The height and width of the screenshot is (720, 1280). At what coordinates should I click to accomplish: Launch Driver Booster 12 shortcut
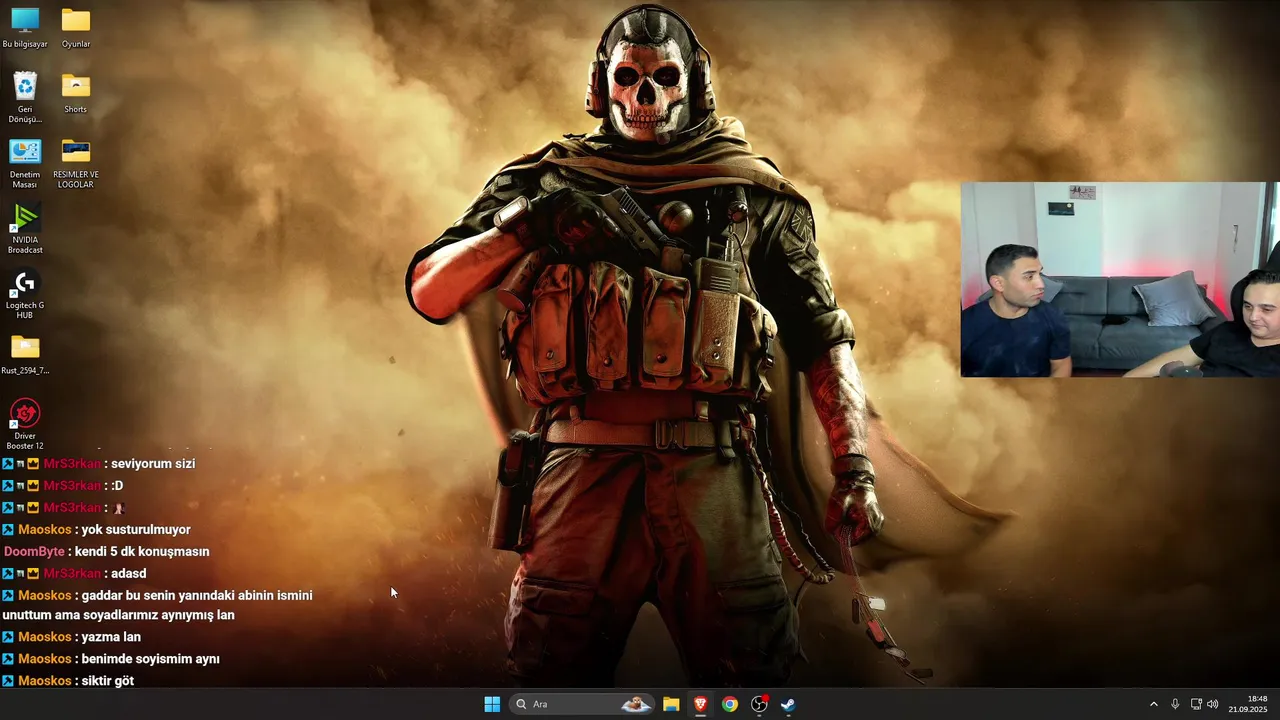pos(25,424)
